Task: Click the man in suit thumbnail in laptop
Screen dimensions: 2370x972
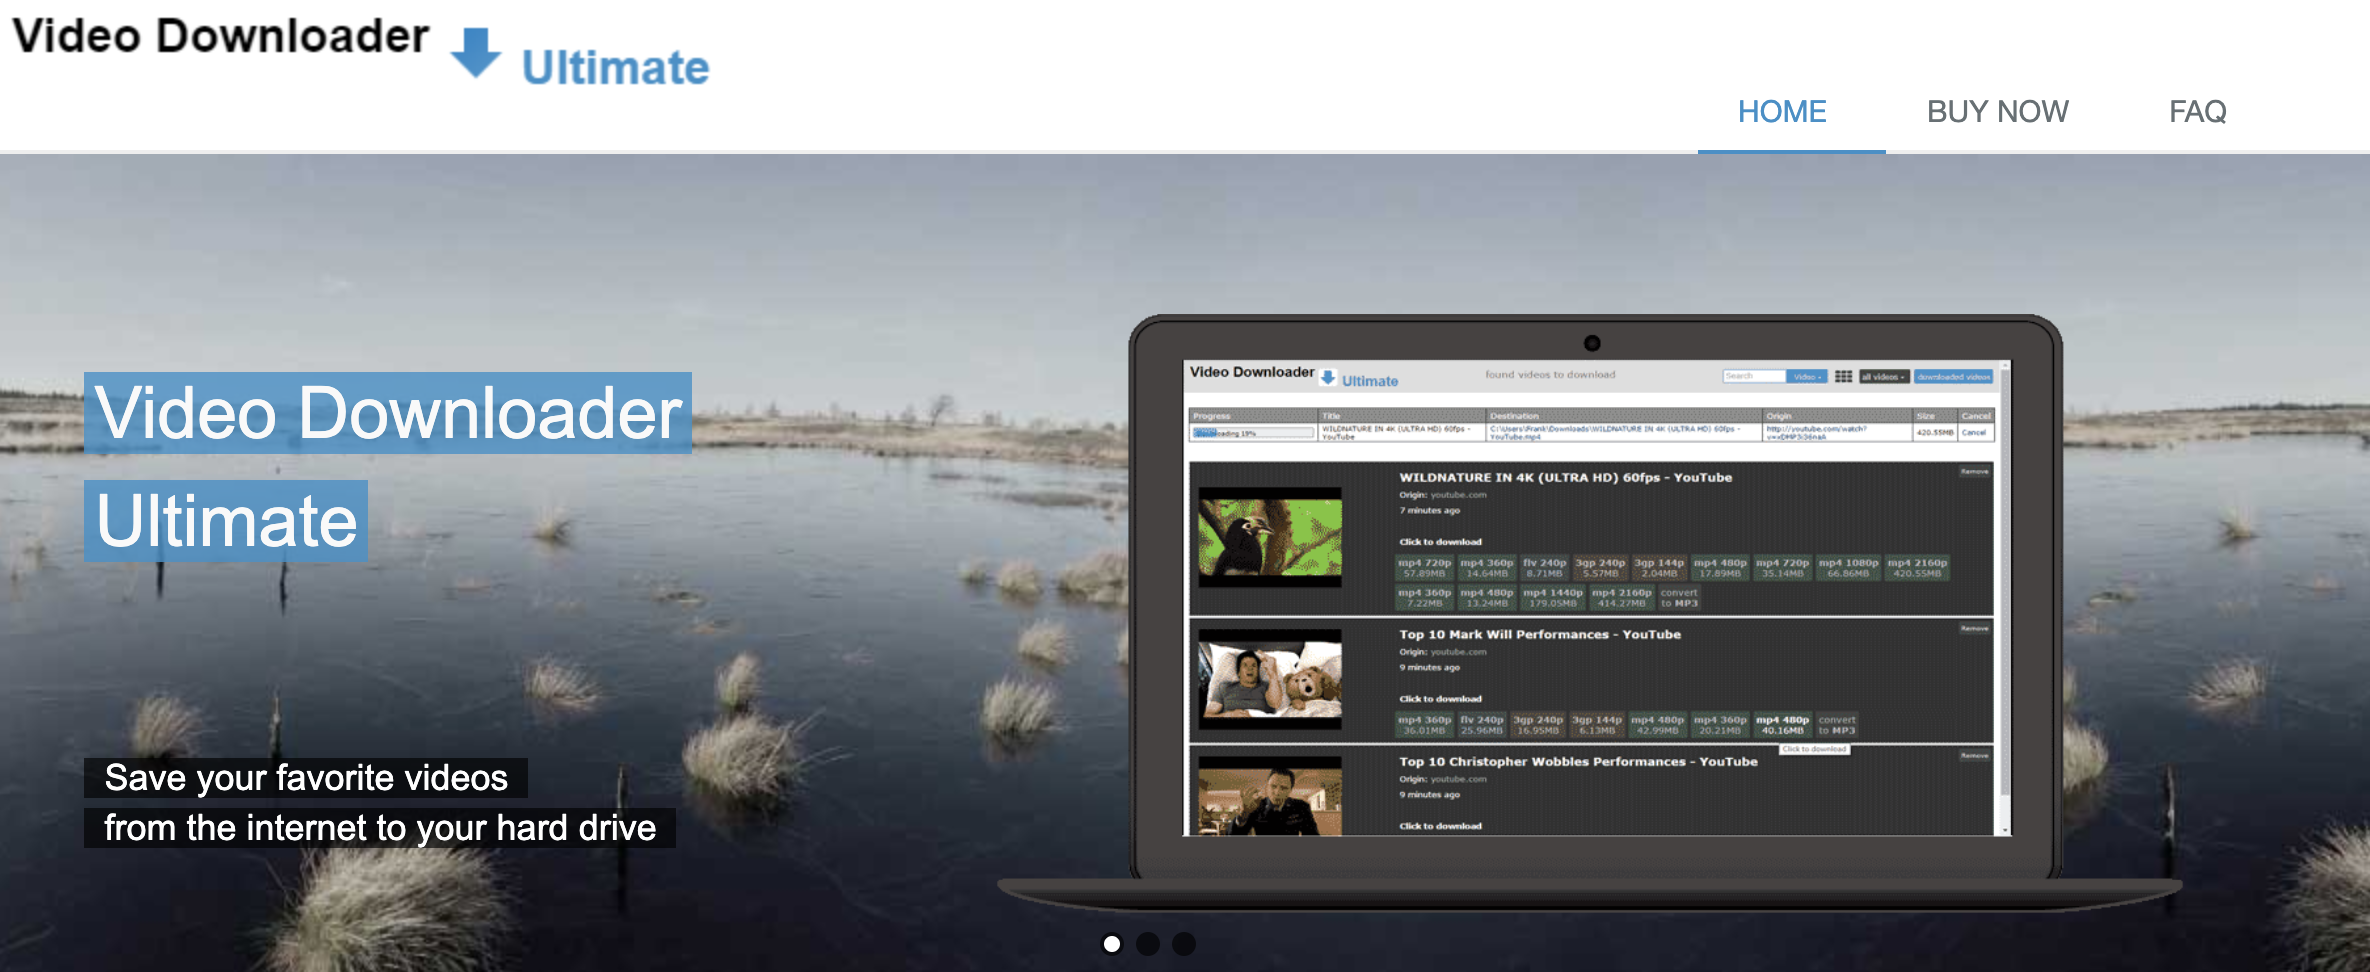Action: (x=1270, y=796)
